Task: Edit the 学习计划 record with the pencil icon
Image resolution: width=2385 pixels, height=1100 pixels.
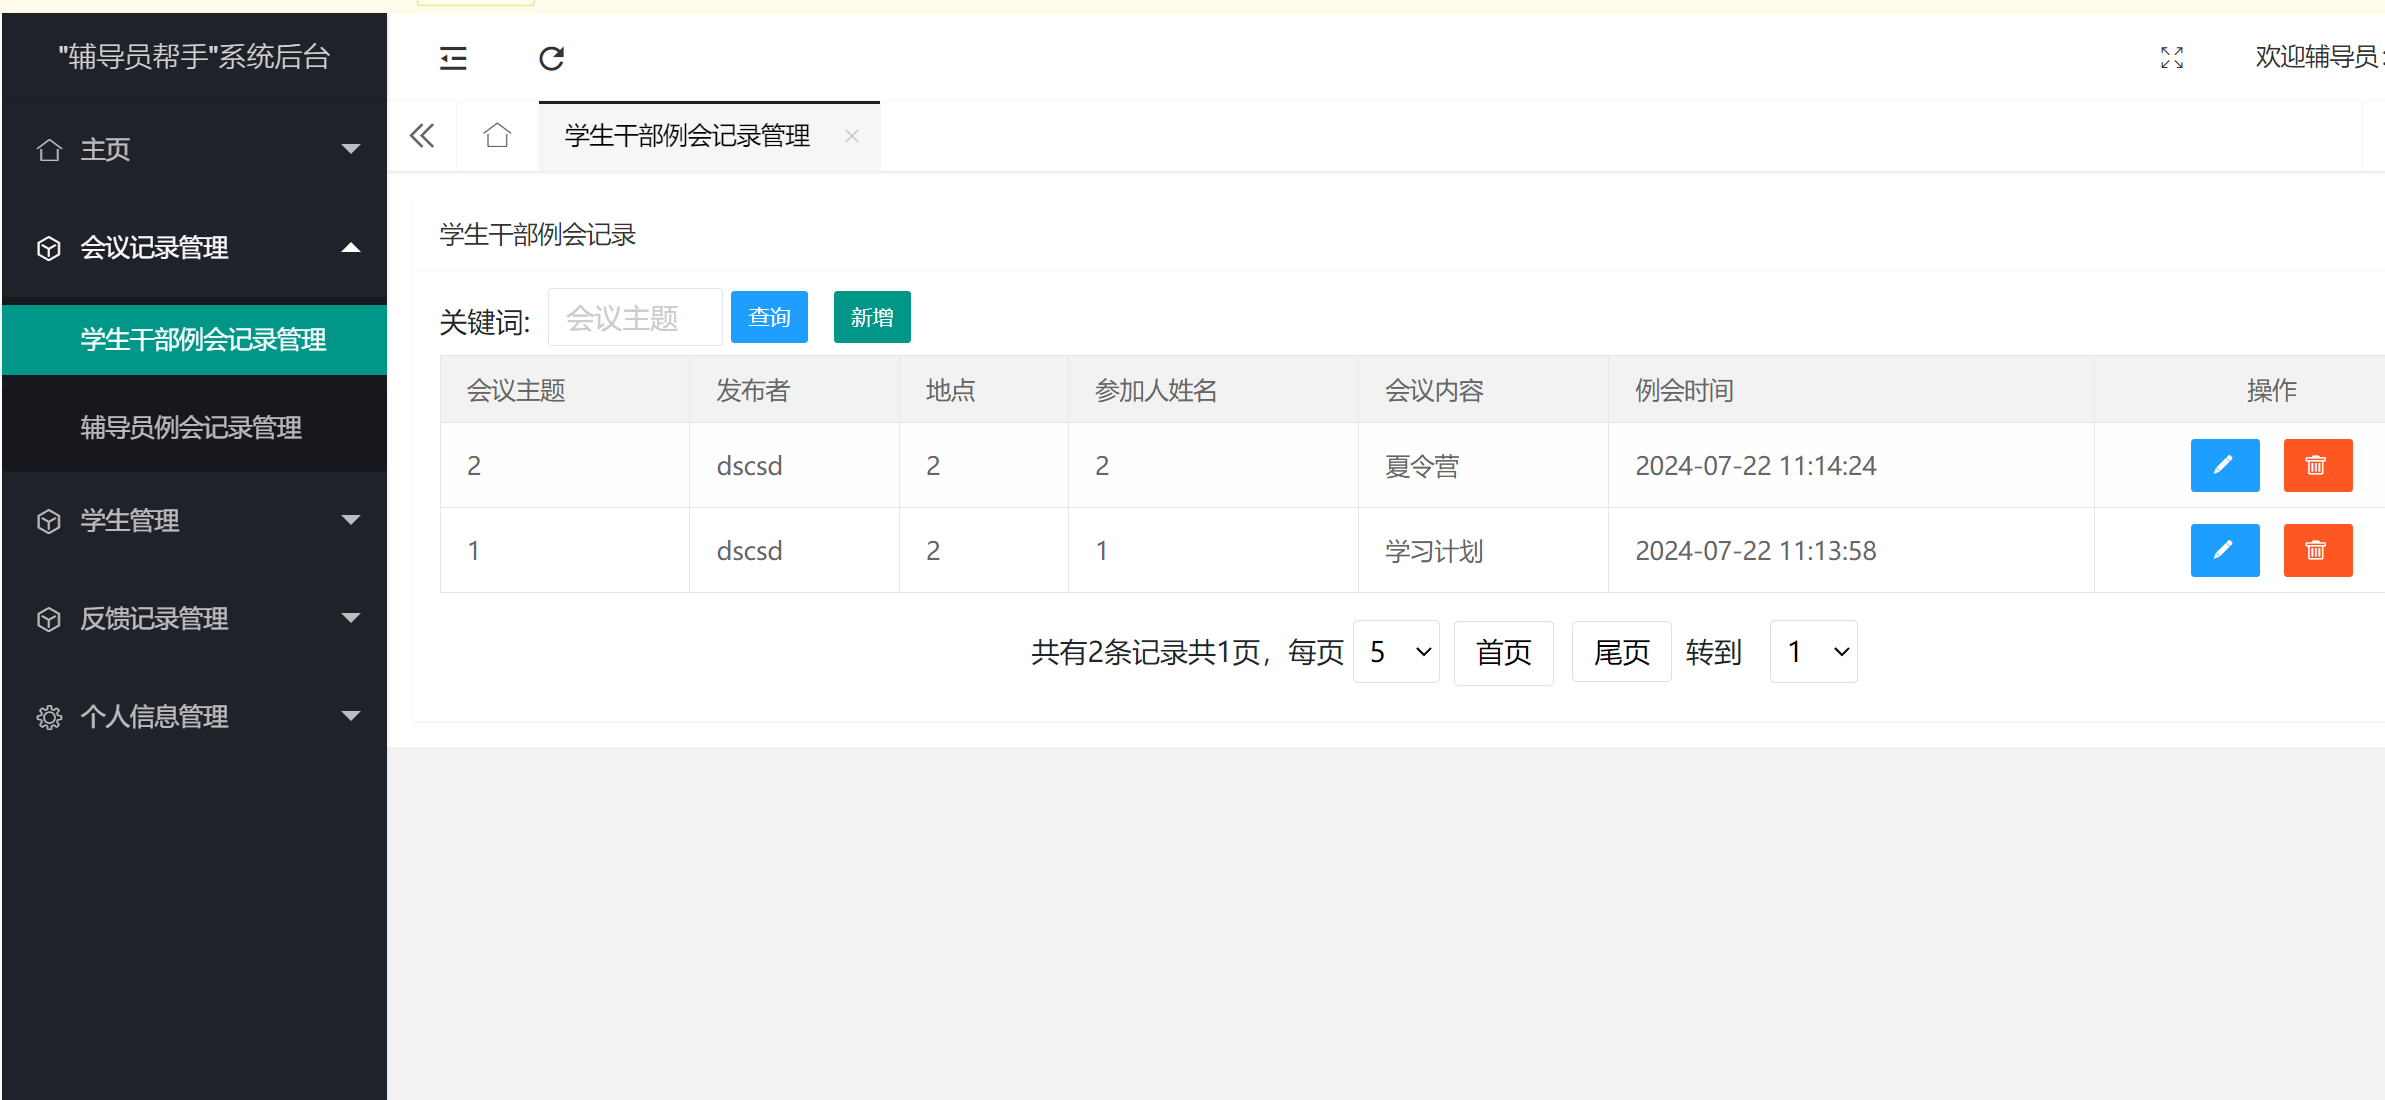Action: coord(2224,550)
